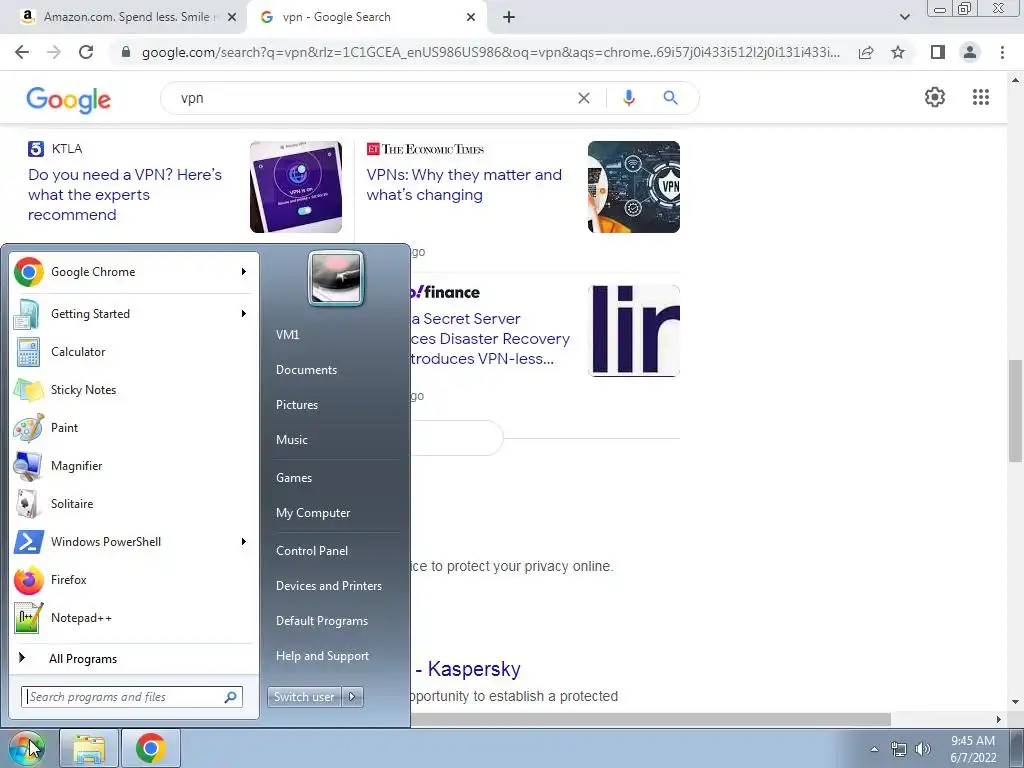The width and height of the screenshot is (1024, 768).
Task: Open KTLA VPN experts article
Action: click(125, 195)
